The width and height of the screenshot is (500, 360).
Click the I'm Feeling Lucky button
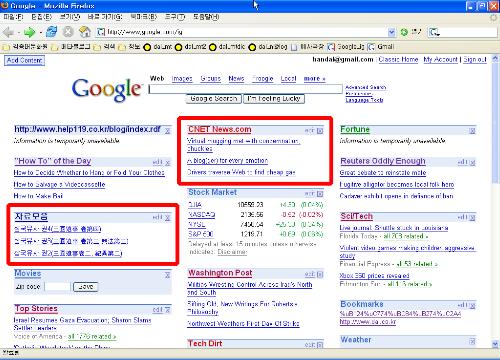tap(274, 99)
